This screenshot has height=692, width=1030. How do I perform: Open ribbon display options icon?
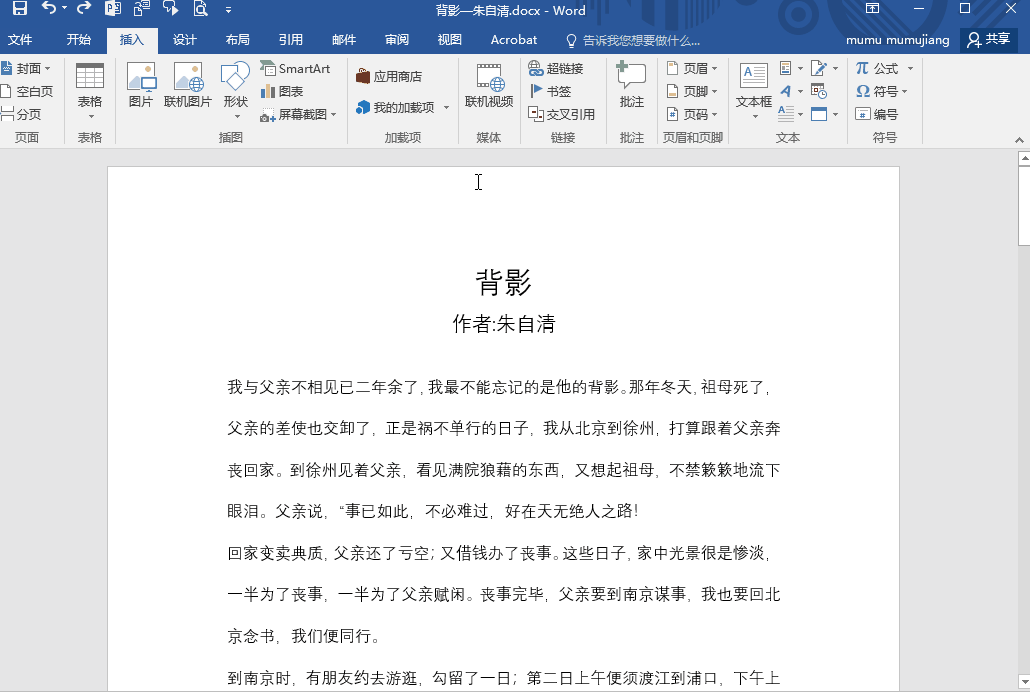[x=872, y=9]
